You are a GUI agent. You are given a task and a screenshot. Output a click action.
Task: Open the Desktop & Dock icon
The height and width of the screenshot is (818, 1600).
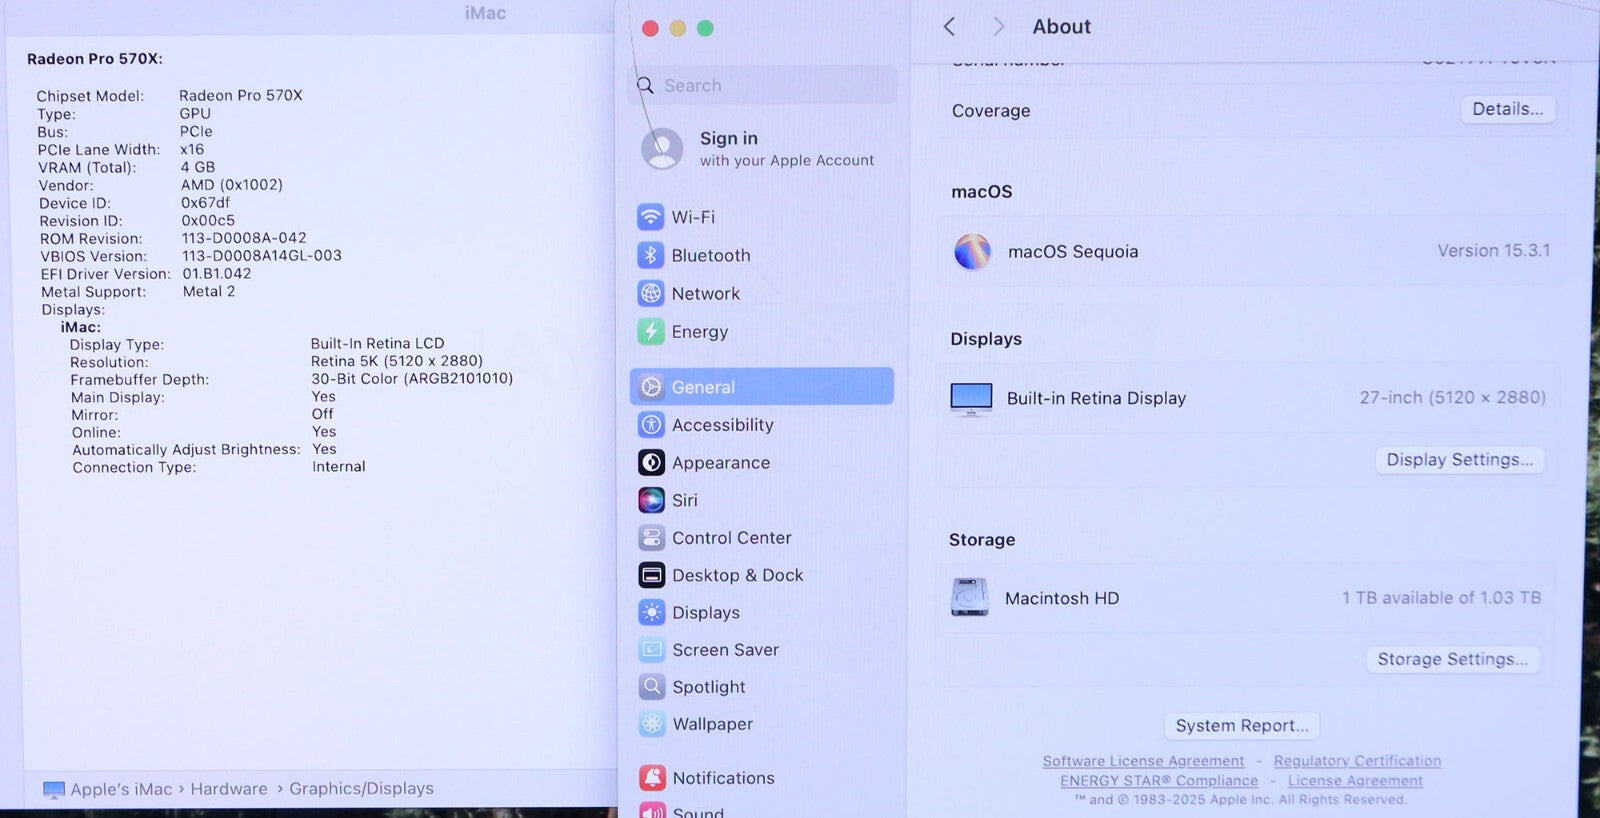click(651, 575)
